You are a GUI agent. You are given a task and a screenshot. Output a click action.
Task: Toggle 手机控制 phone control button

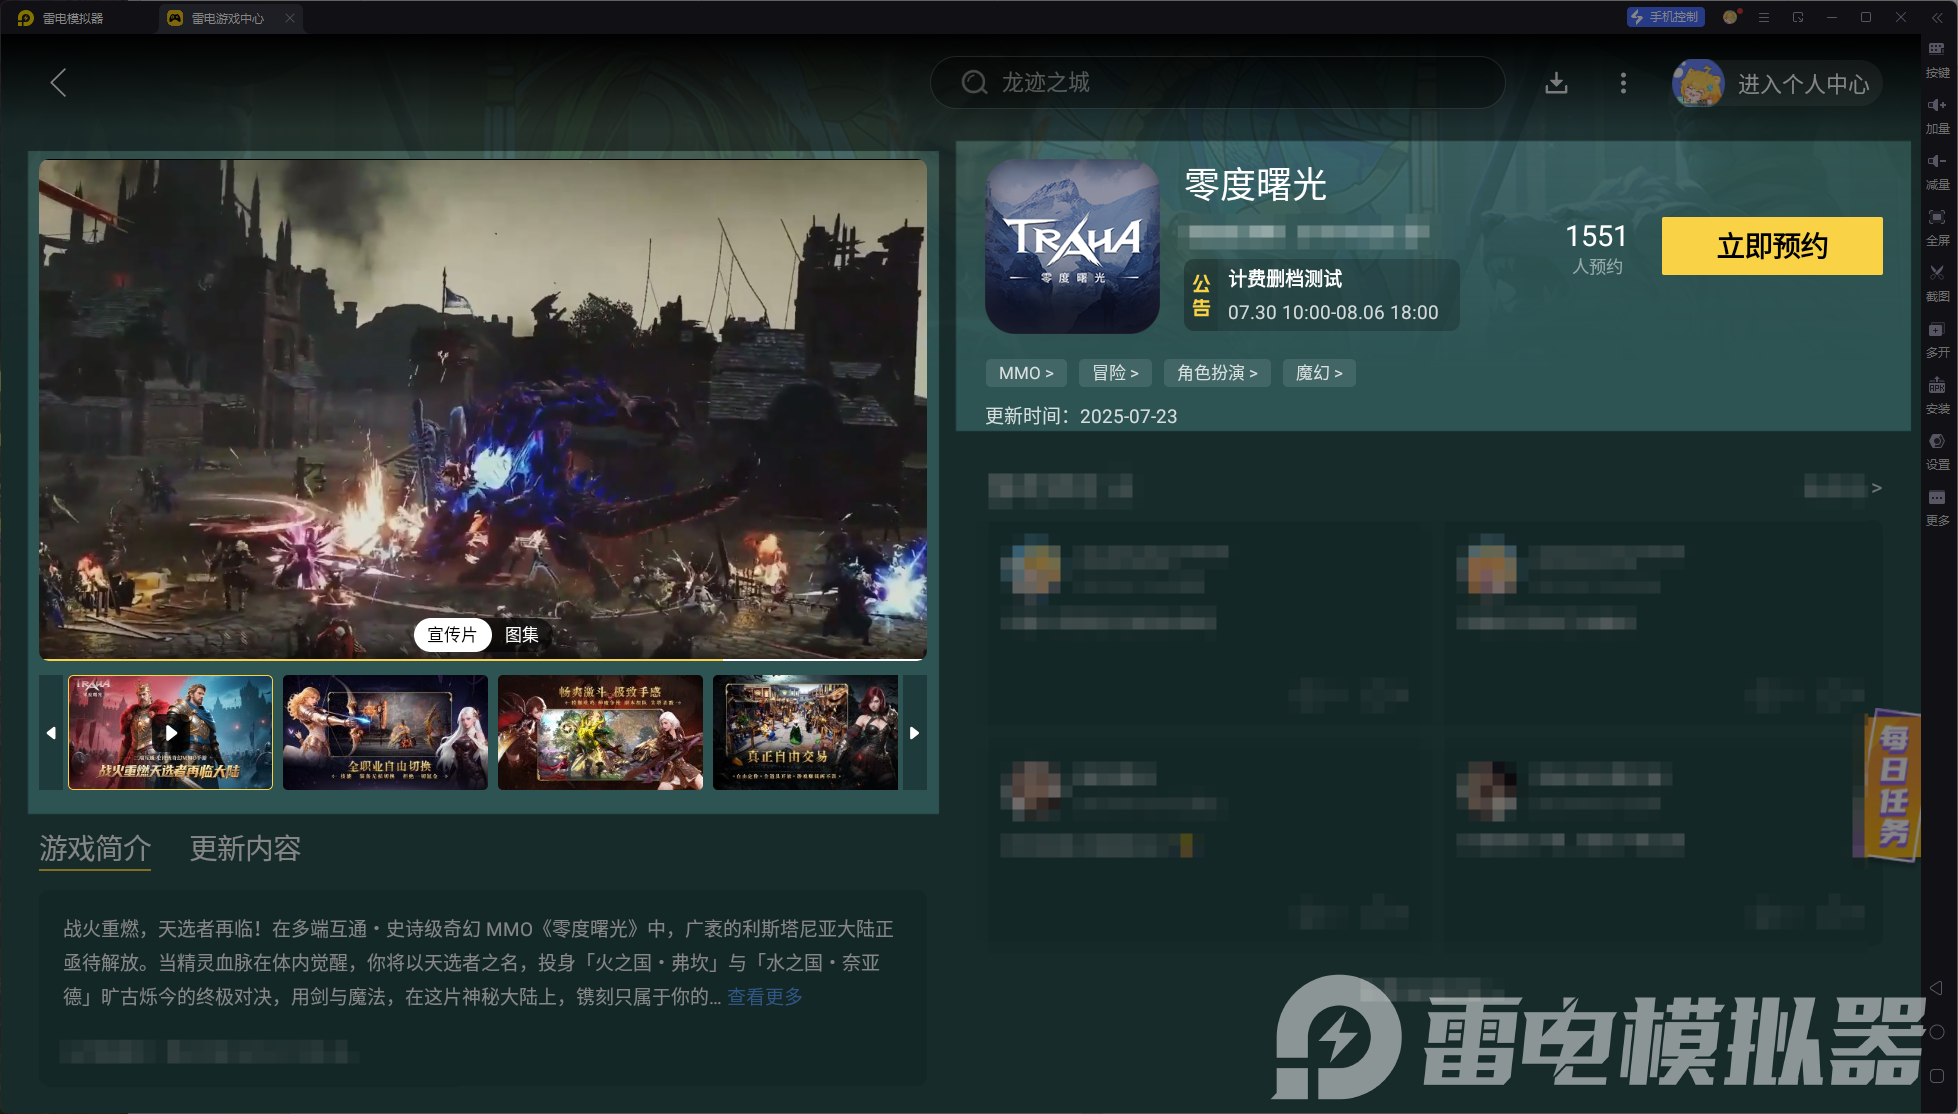1665,17
